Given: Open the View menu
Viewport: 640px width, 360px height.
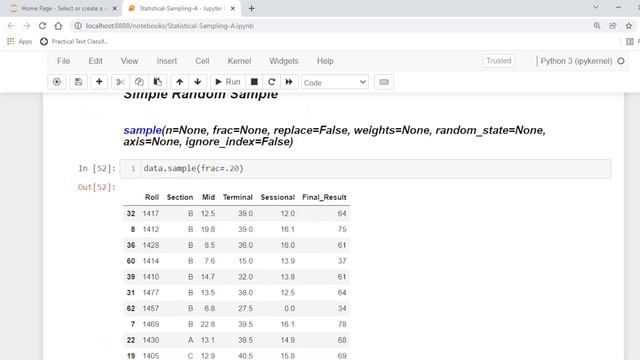Looking at the screenshot, I should tap(129, 61).
